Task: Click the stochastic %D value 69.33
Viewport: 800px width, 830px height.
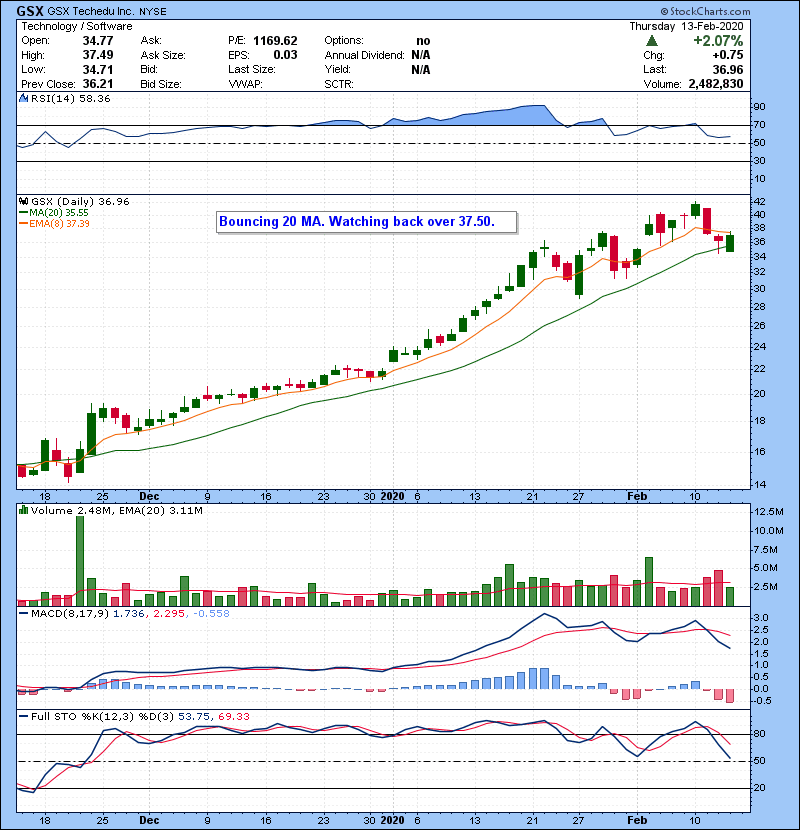Action: pyautogui.click(x=233, y=717)
